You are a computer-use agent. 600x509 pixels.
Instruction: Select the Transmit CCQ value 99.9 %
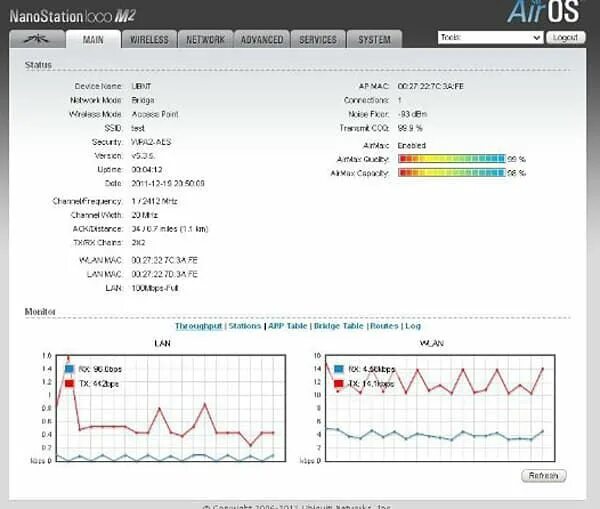point(410,128)
